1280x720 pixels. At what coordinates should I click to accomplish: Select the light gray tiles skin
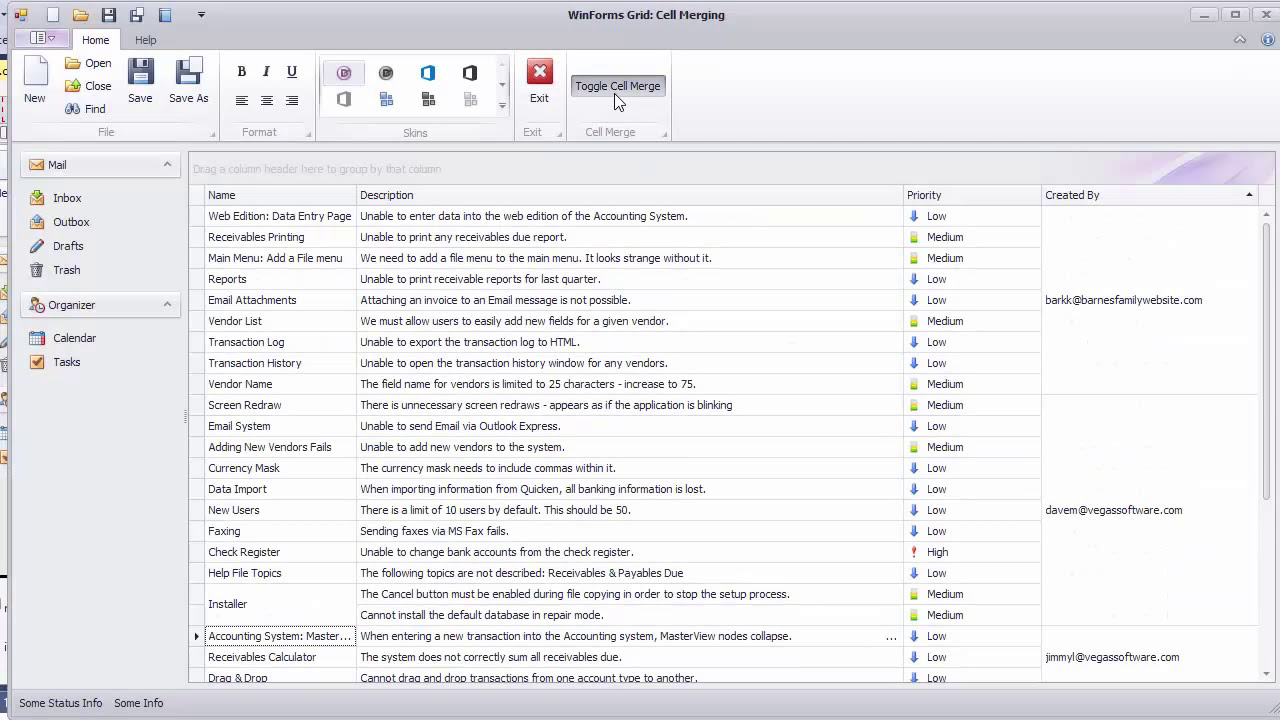470,99
